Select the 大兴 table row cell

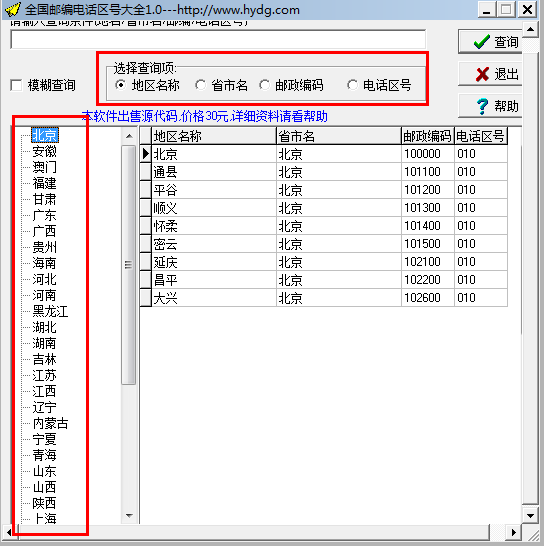coord(214,298)
